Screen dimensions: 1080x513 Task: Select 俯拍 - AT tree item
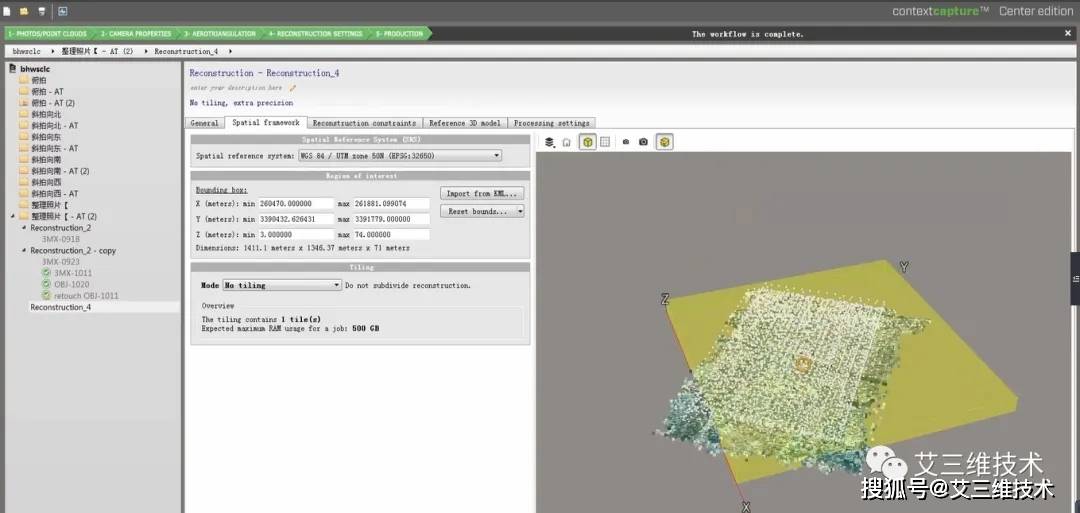pyautogui.click(x=47, y=92)
